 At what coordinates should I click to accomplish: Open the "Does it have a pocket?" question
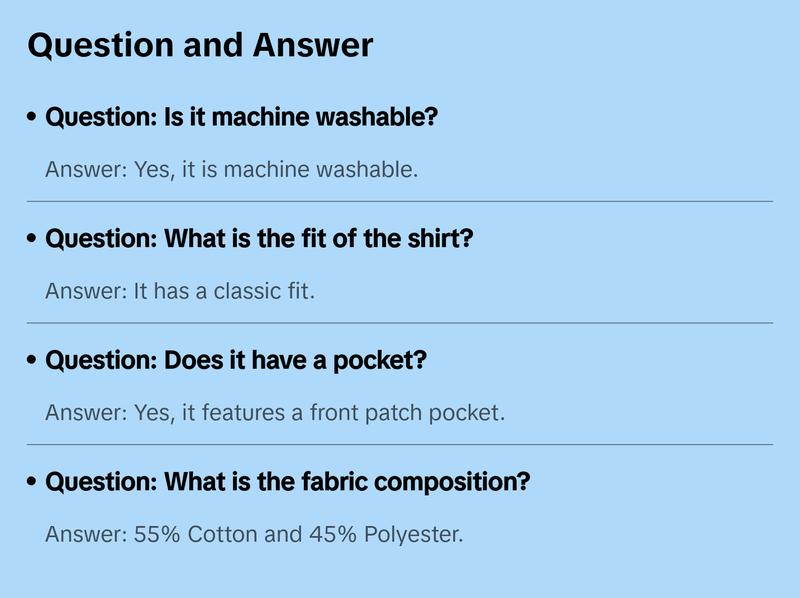[236, 361]
